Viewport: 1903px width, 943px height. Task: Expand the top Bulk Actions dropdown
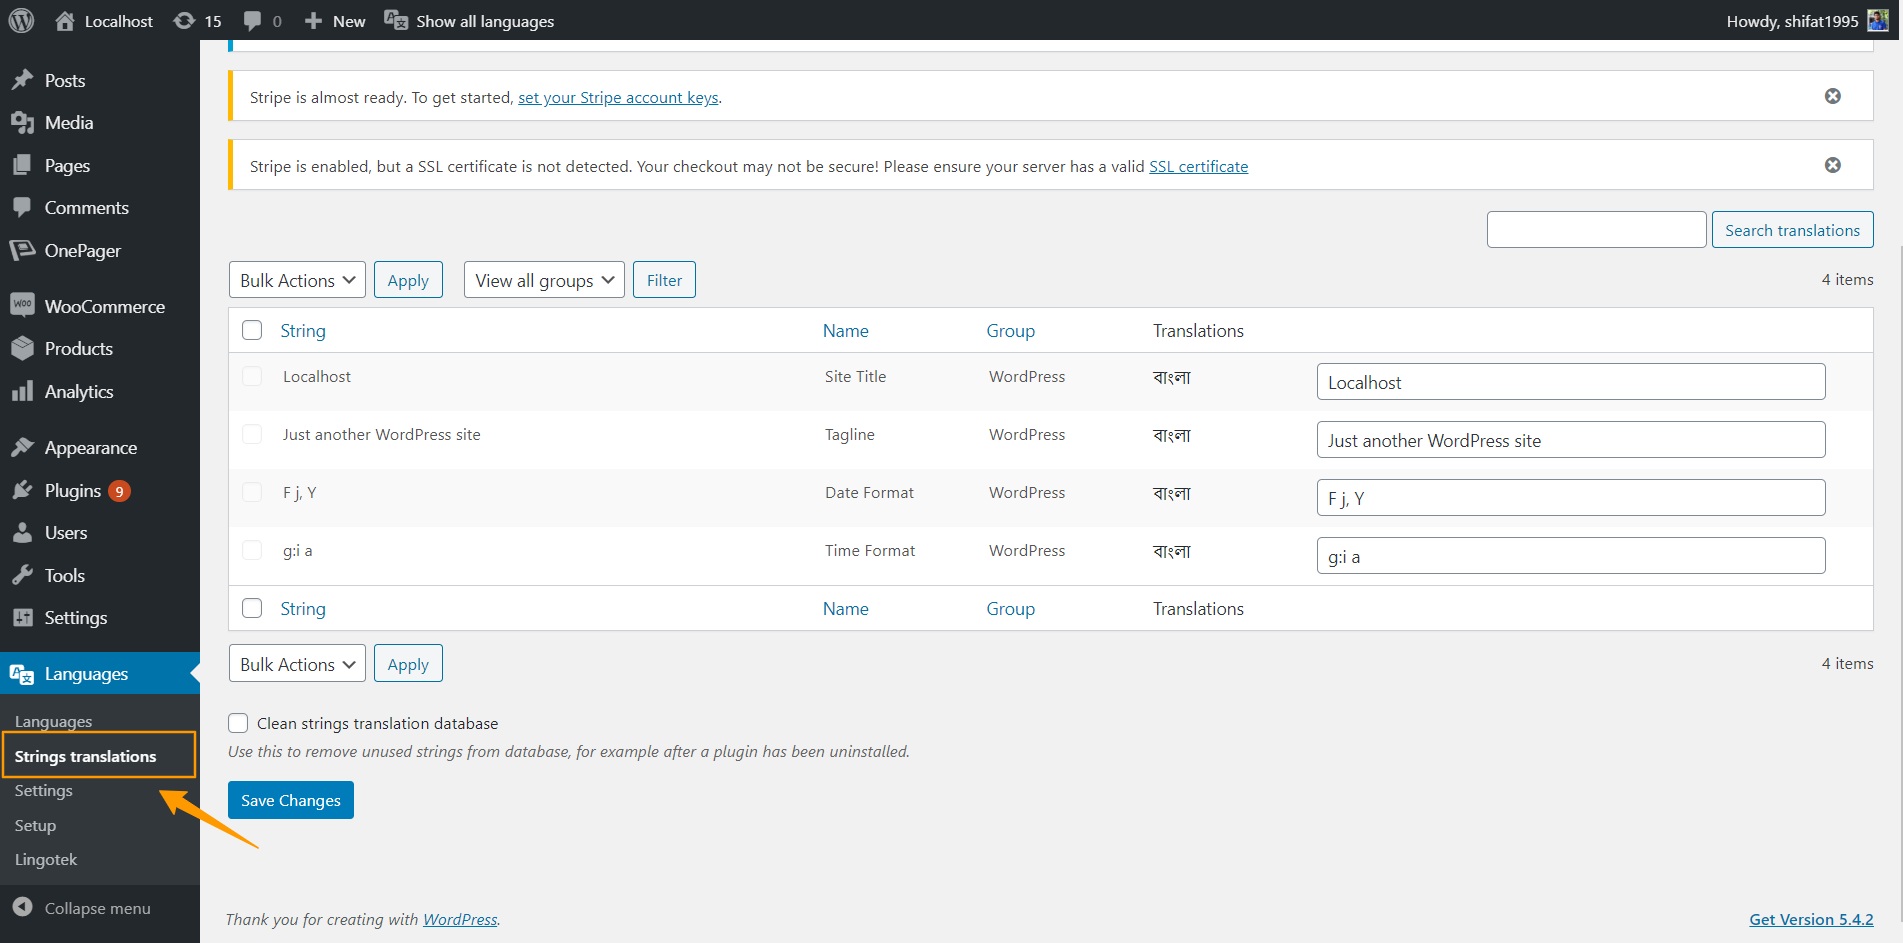[297, 280]
